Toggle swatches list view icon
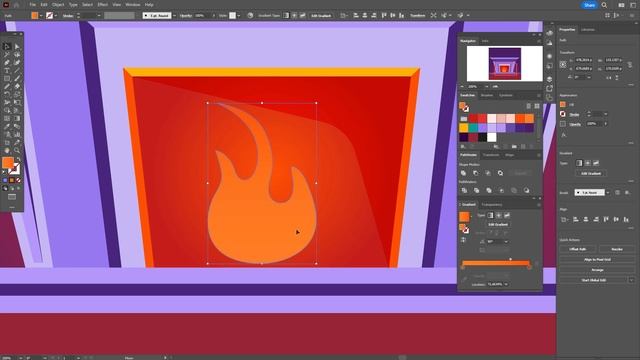Viewport: 640px width, 360px height. point(529,106)
